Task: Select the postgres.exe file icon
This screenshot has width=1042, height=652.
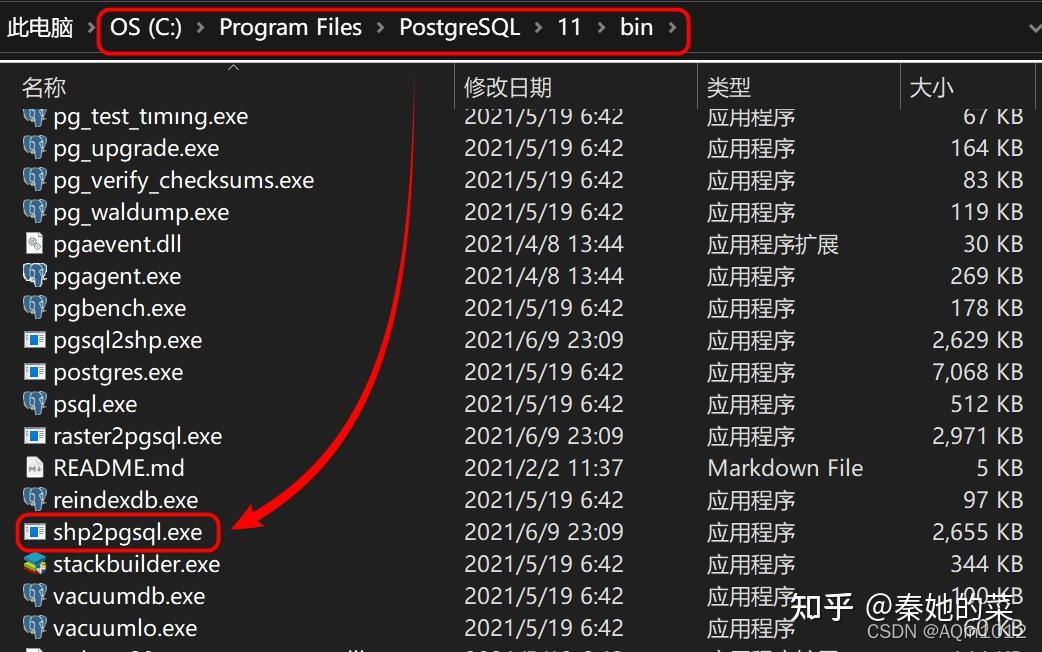Action: (x=35, y=372)
